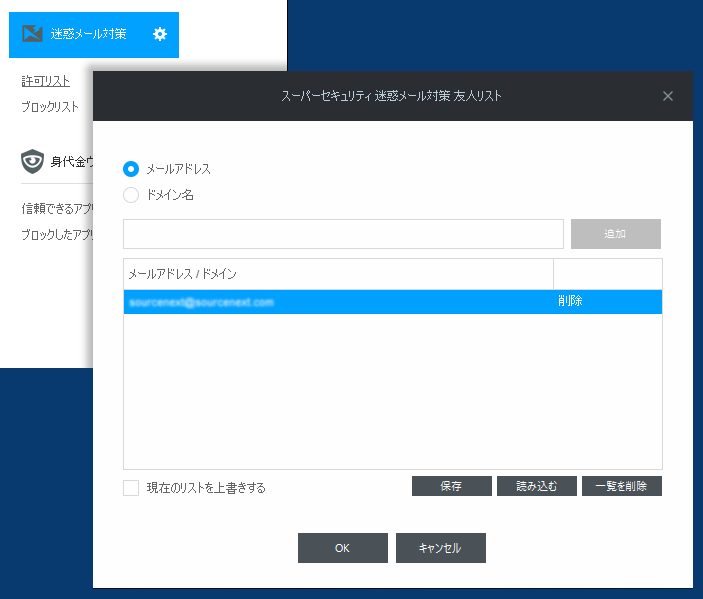Click the ransomware shield eye icon
The width and height of the screenshot is (703, 599).
(x=33, y=161)
